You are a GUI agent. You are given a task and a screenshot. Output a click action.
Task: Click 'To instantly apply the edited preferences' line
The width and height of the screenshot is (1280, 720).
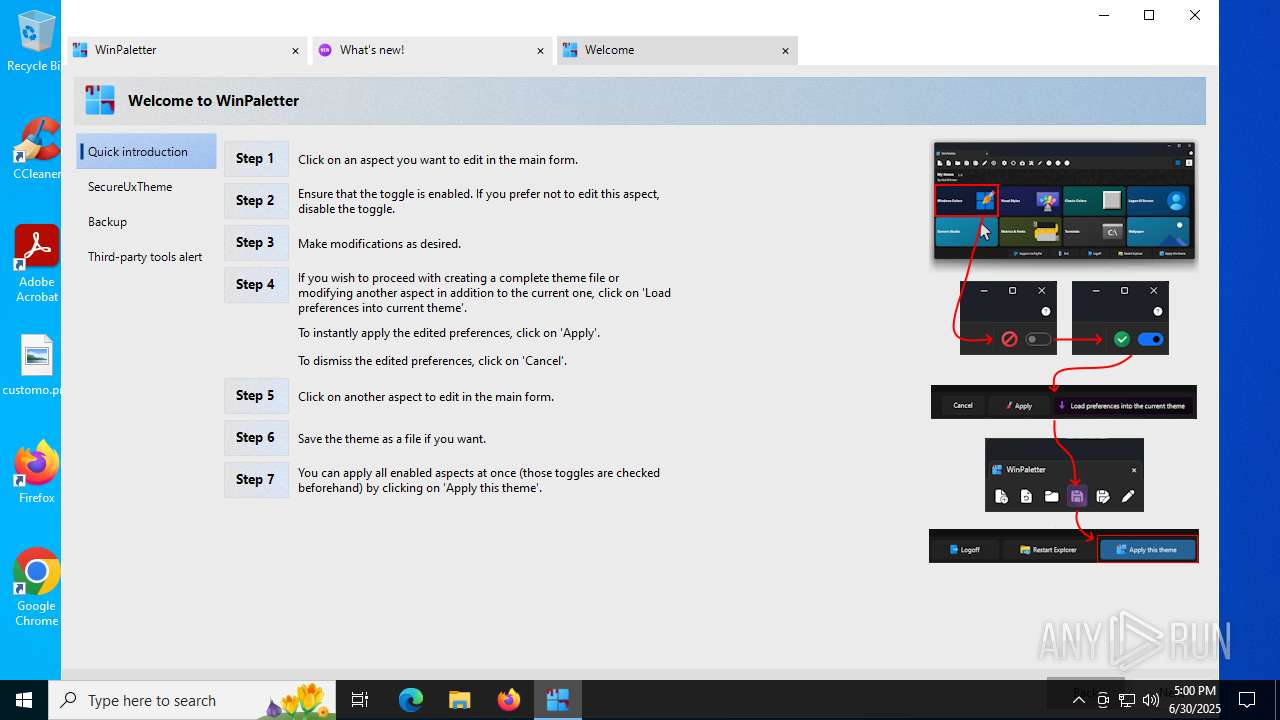point(449,333)
